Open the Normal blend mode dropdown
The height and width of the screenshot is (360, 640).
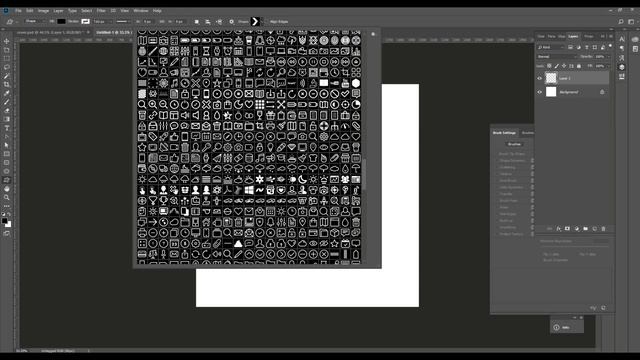(x=557, y=57)
